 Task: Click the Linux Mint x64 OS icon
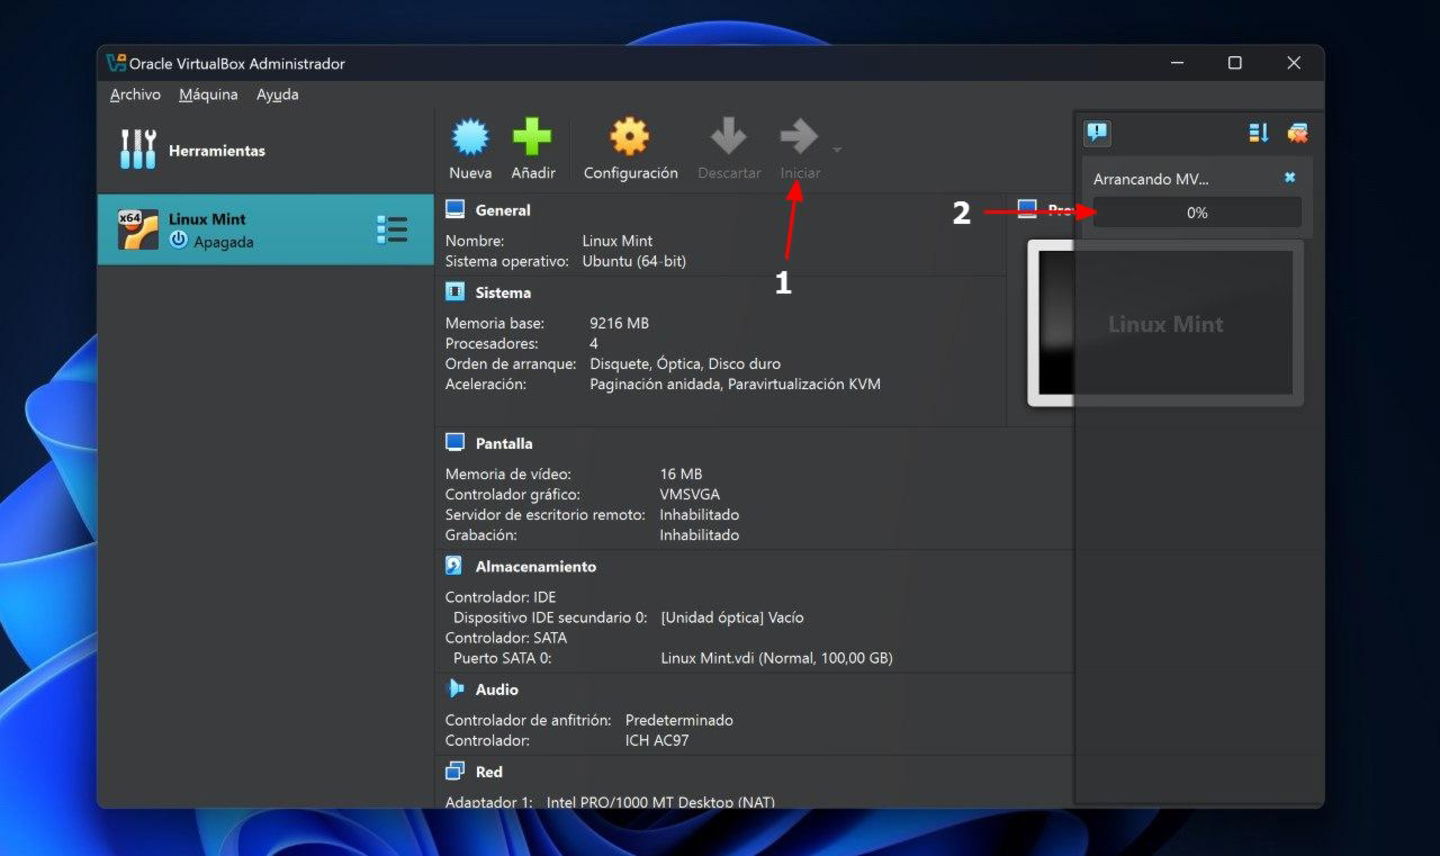coord(138,229)
